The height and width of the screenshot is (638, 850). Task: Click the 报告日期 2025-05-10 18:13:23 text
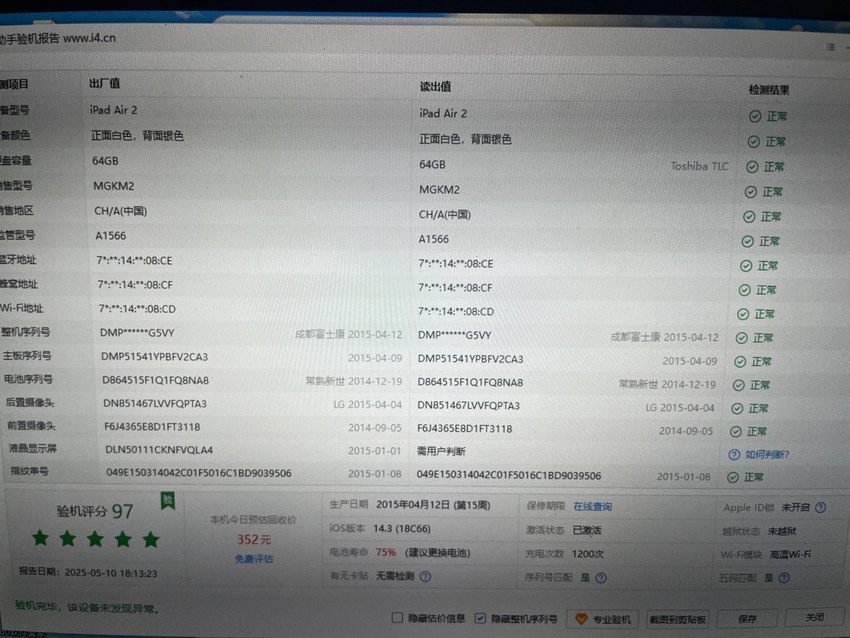click(x=88, y=572)
